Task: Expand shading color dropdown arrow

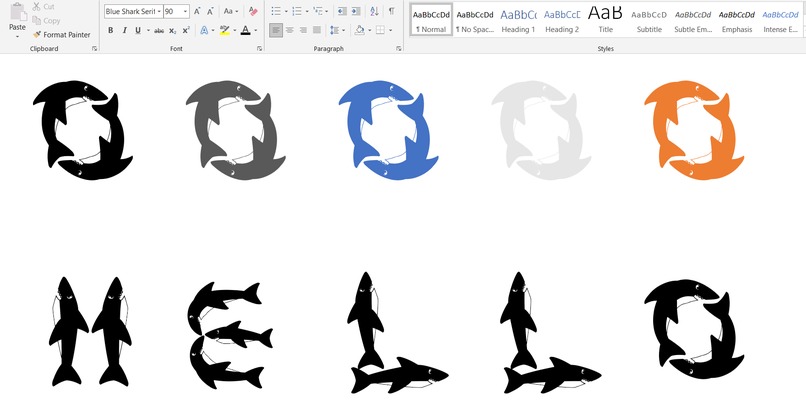Action: coord(370,31)
